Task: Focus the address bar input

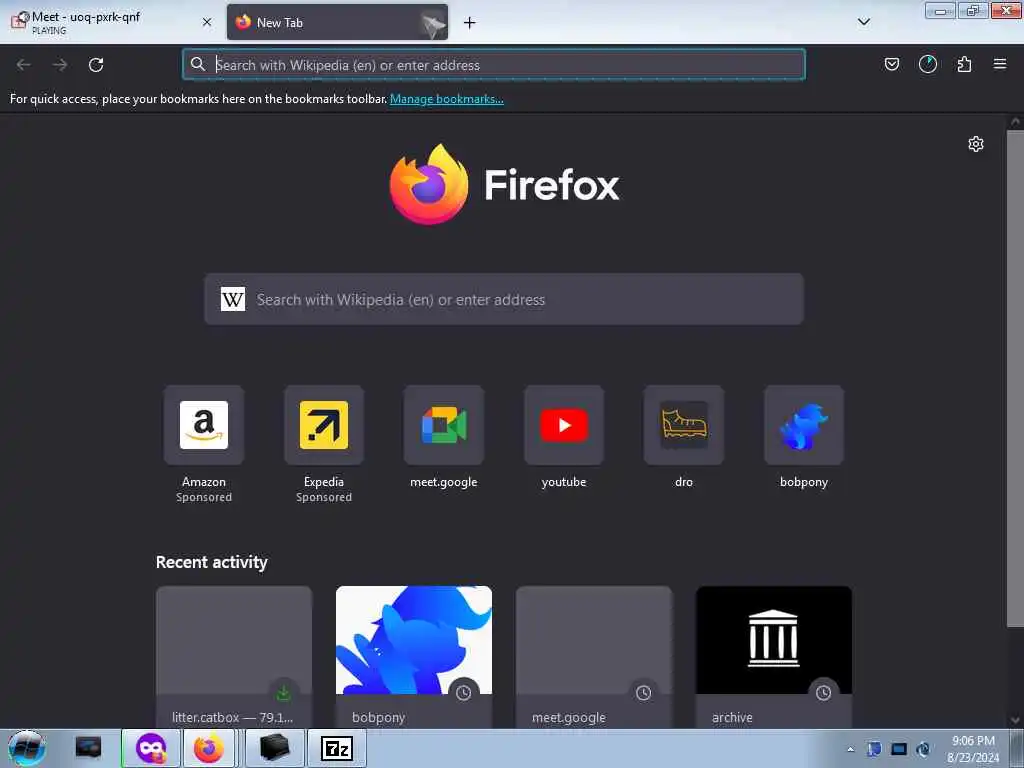Action: pyautogui.click(x=494, y=65)
